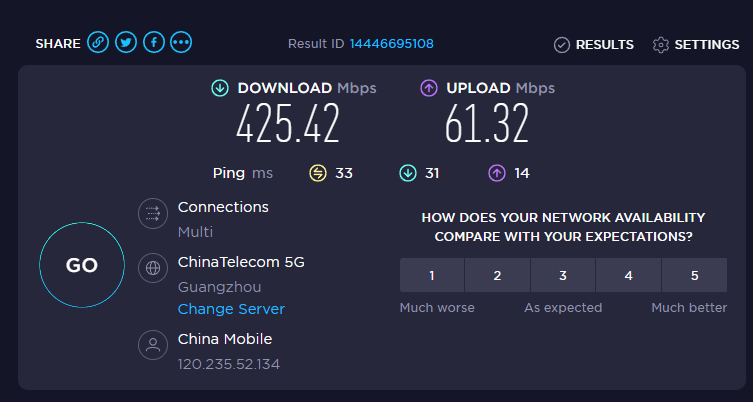
Task: Open the RESULTS history page
Action: [x=594, y=45]
